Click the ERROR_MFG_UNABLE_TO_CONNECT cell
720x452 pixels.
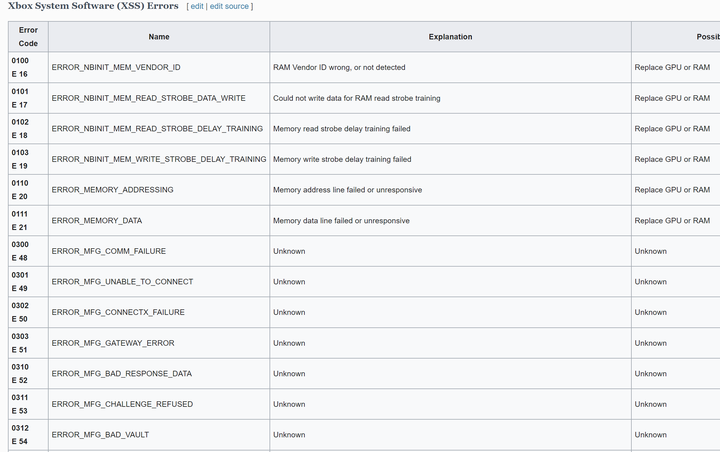coord(122,282)
